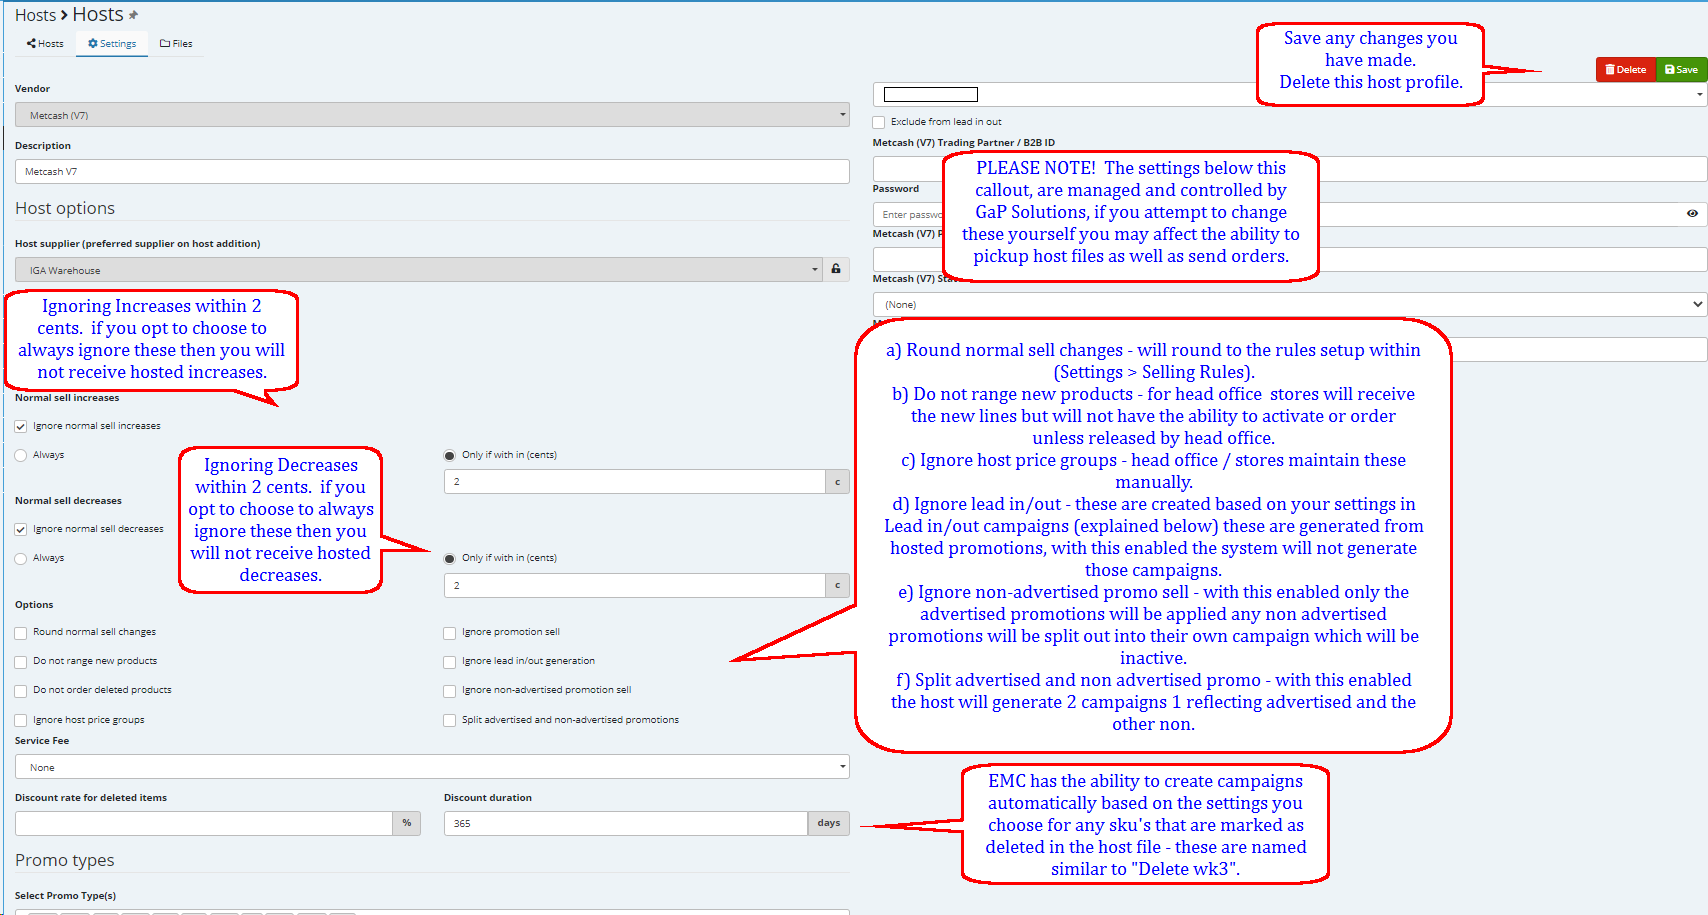Enable Do not order deleted products
Image resolution: width=1708 pixels, height=915 pixels.
(20, 691)
